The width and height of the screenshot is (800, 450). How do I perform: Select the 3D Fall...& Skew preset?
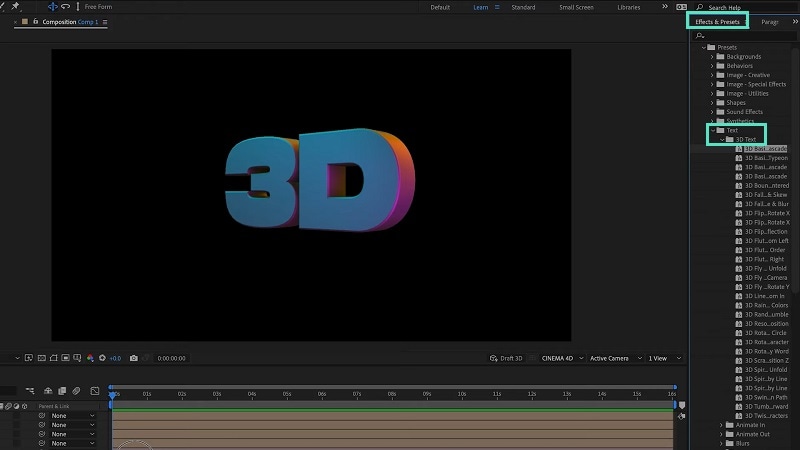click(762, 195)
